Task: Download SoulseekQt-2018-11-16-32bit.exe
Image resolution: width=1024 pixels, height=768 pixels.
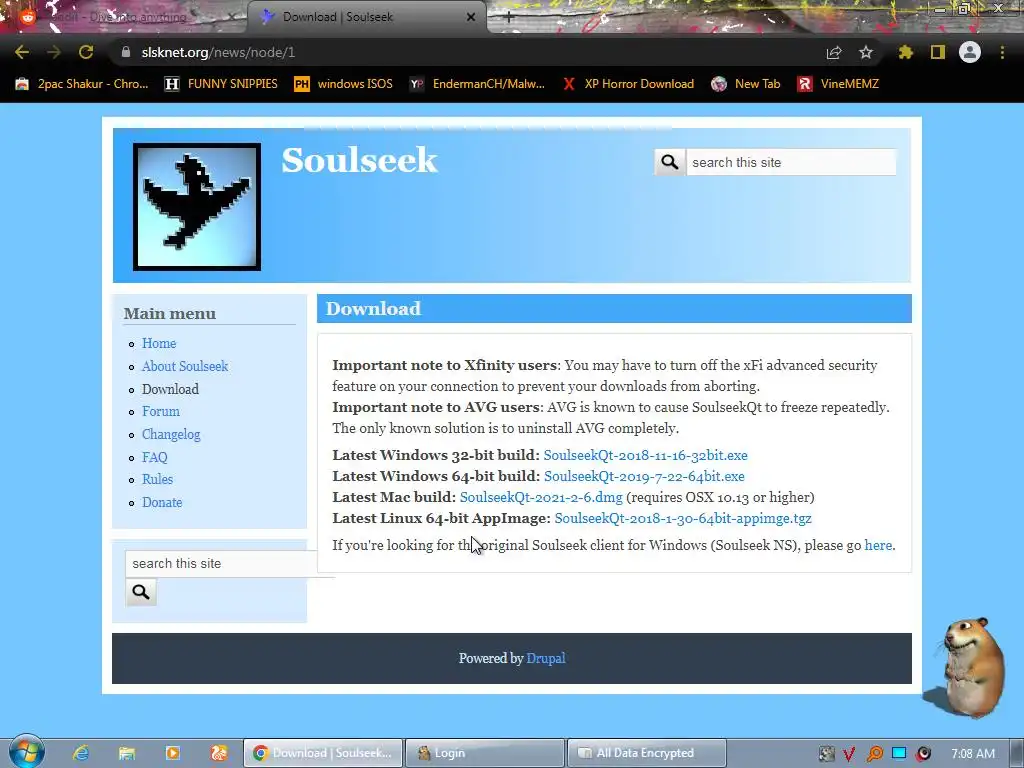Action: click(645, 455)
